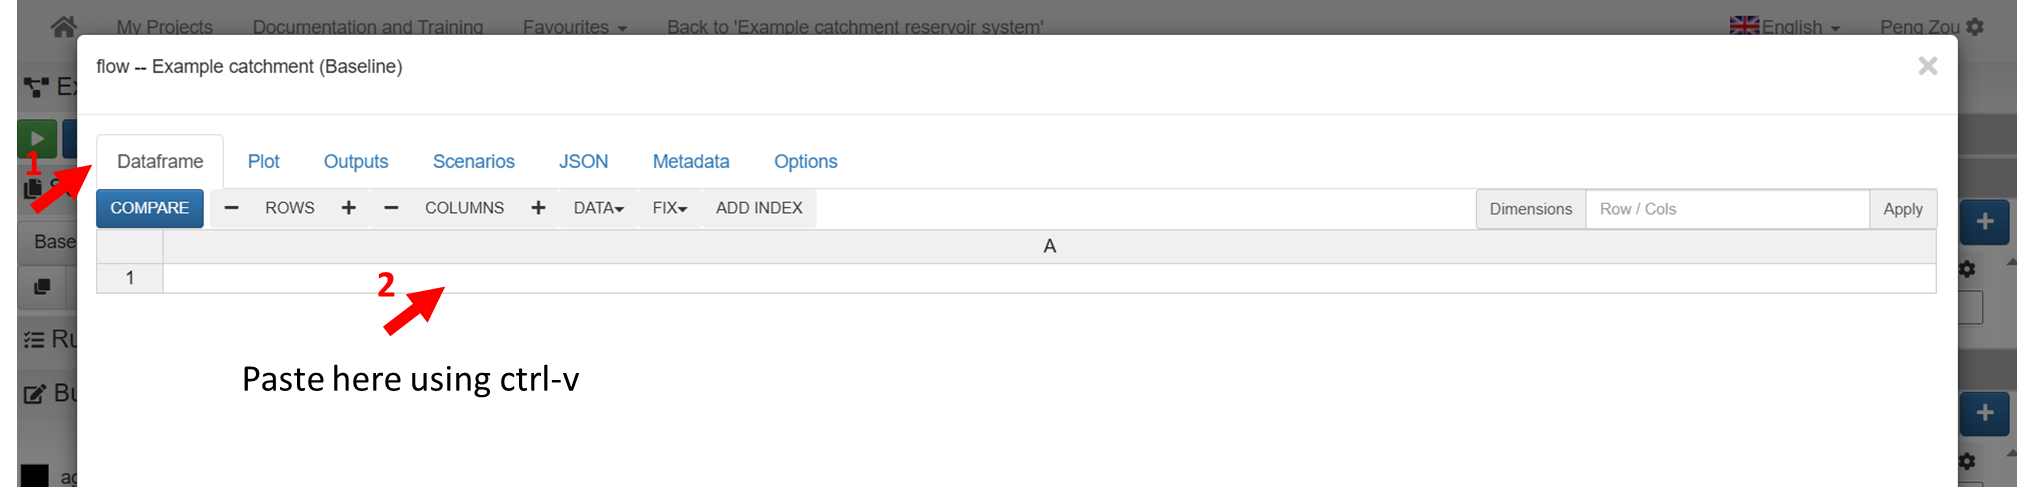The height and width of the screenshot is (487, 2017).
Task: Open the English language dropdown
Action: tap(1786, 27)
